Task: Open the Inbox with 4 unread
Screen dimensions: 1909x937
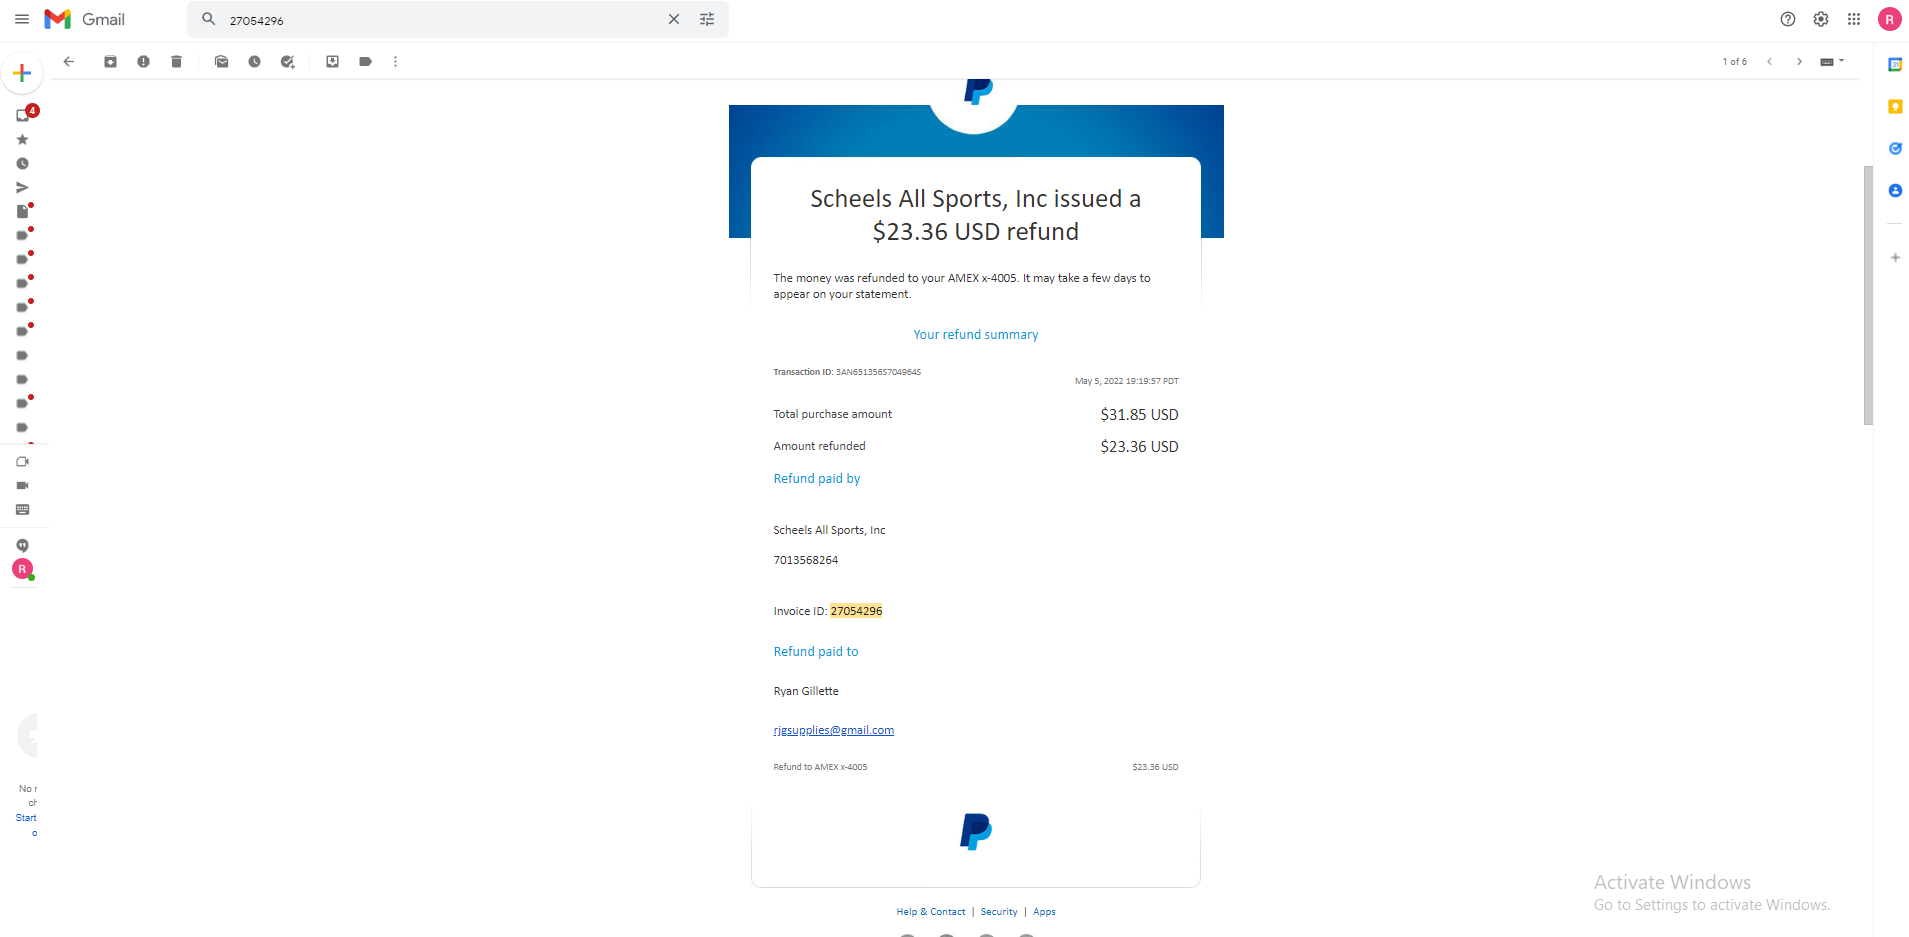Action: (x=24, y=114)
